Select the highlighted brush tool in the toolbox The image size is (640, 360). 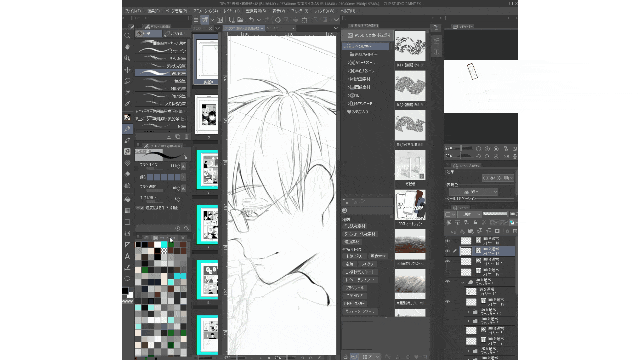(x=127, y=129)
